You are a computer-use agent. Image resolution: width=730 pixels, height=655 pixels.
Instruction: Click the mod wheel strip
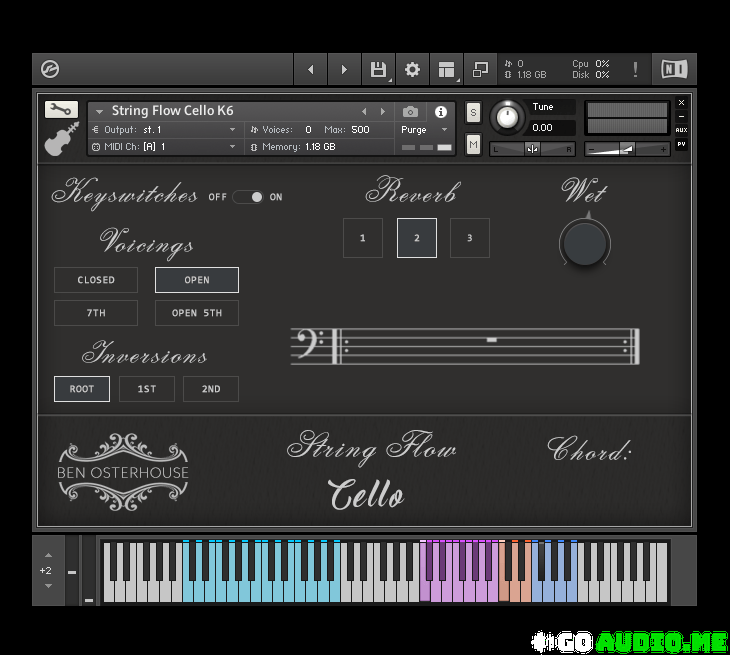click(x=89, y=570)
